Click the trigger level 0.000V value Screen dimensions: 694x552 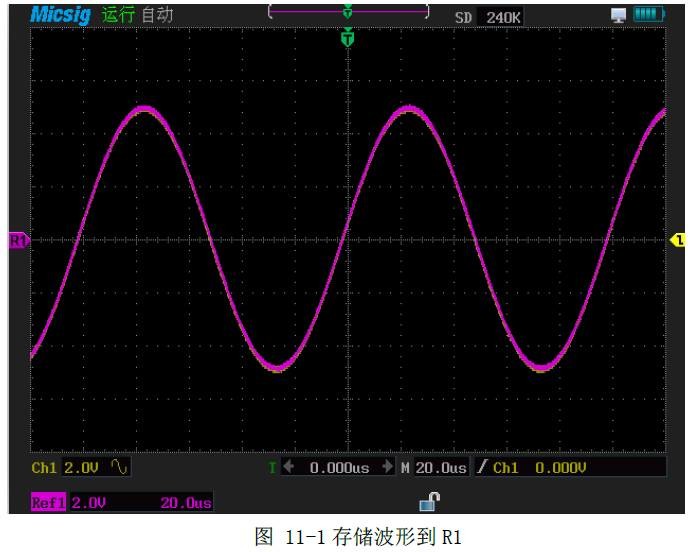pyautogui.click(x=559, y=468)
